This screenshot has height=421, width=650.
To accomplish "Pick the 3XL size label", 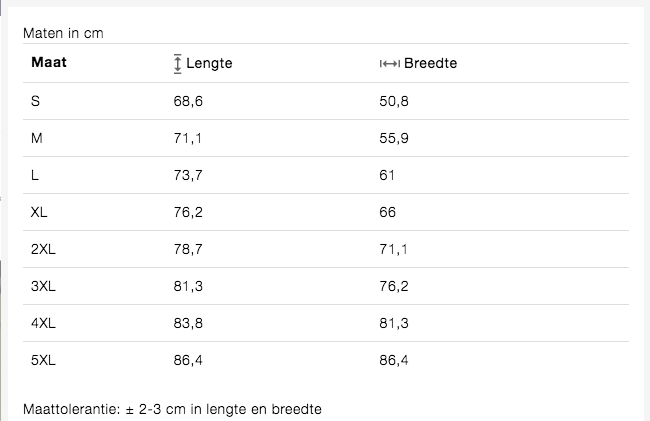I will [x=43, y=286].
